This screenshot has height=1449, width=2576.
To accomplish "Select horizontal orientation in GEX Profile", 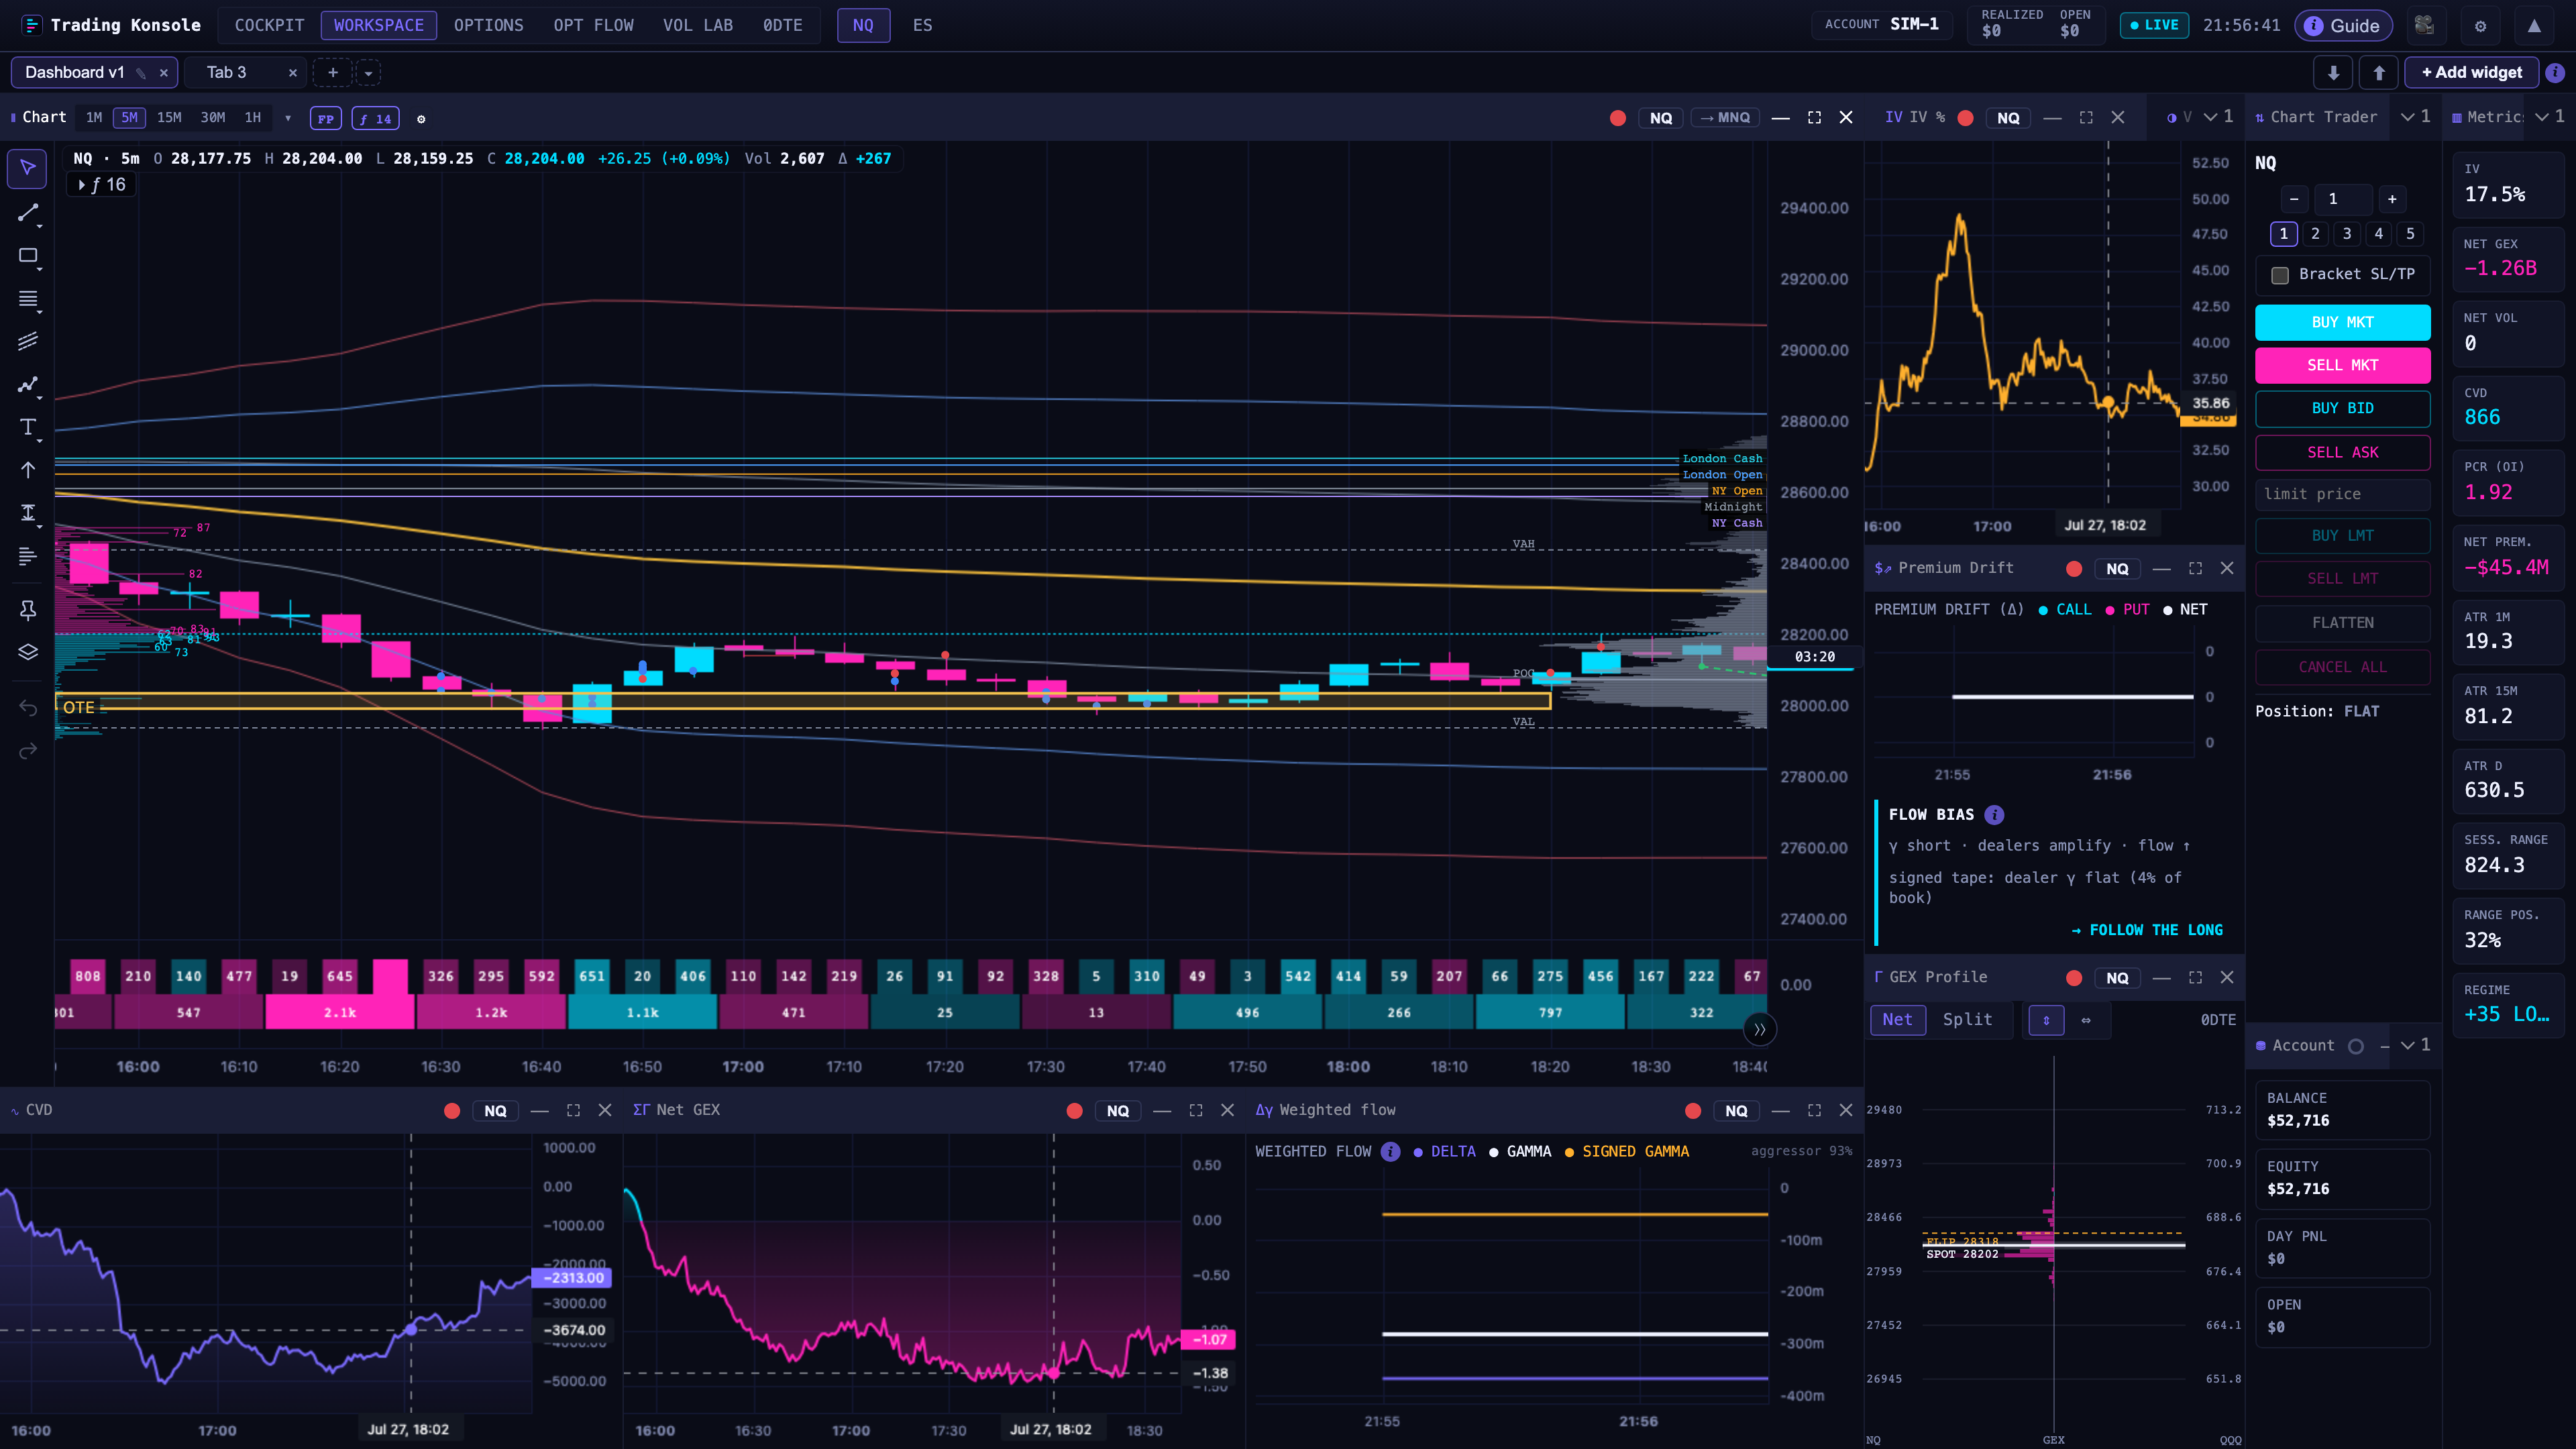I will point(2086,1020).
